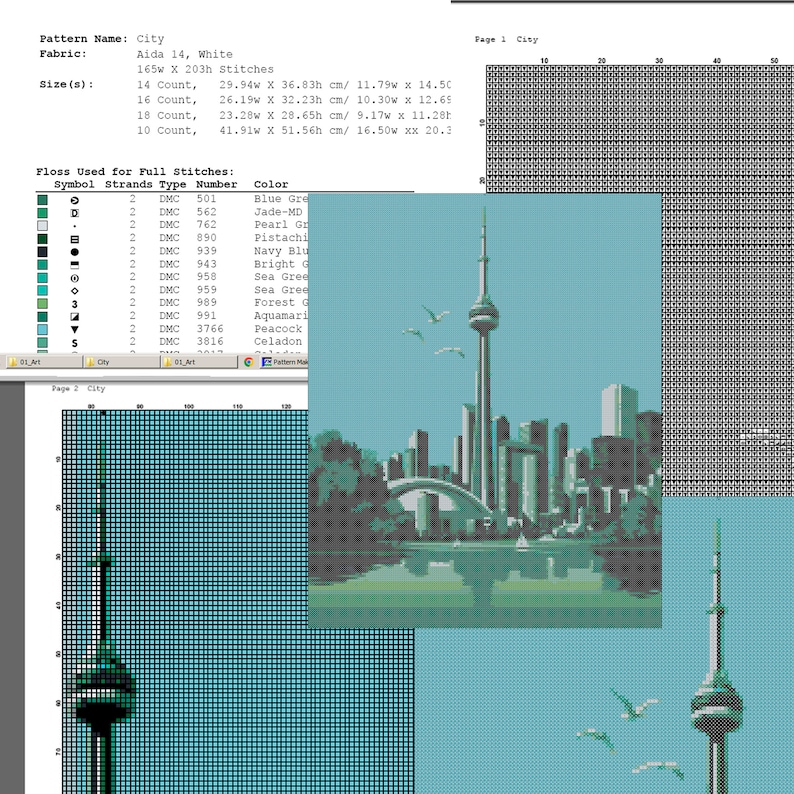Click the half-filled bar symbol for DMC 943

coord(74,265)
